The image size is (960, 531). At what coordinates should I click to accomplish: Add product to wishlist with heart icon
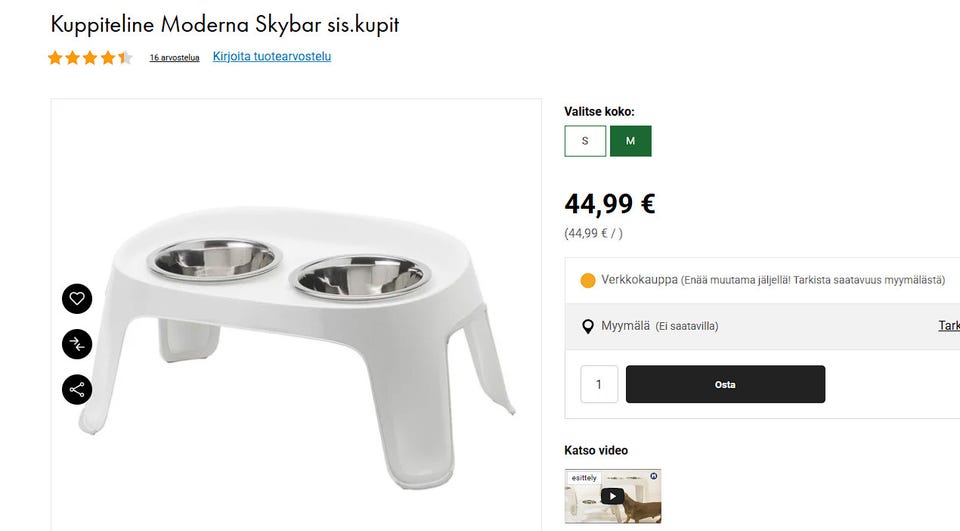(77, 298)
